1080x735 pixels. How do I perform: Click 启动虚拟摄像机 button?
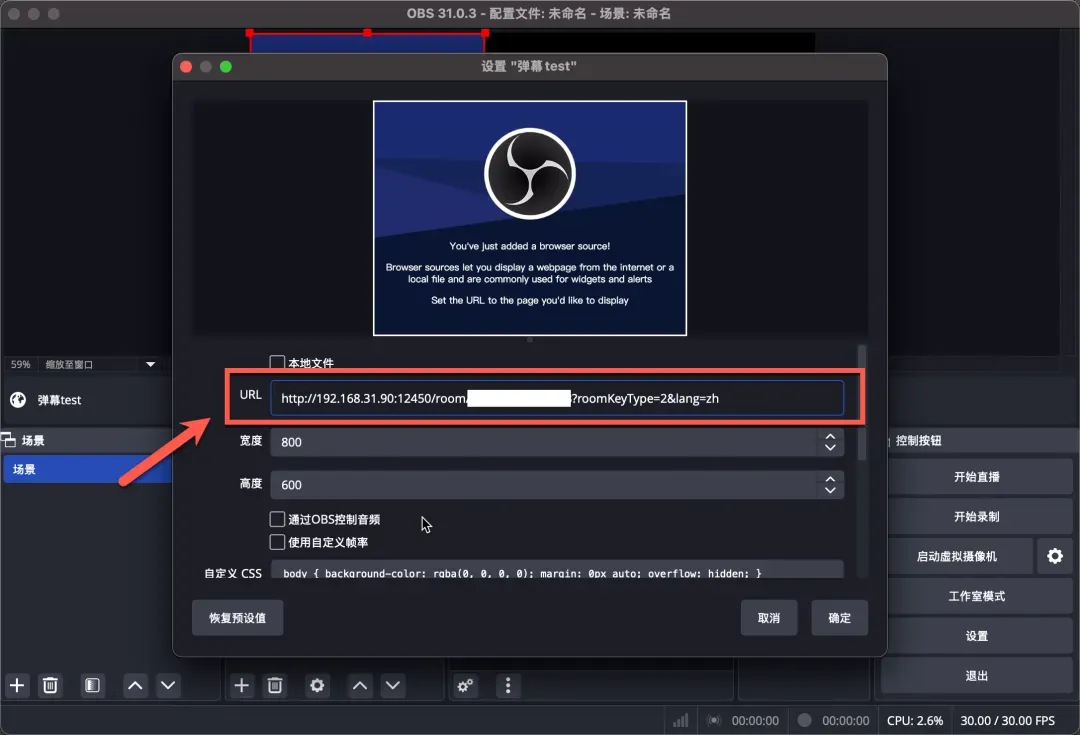point(957,556)
